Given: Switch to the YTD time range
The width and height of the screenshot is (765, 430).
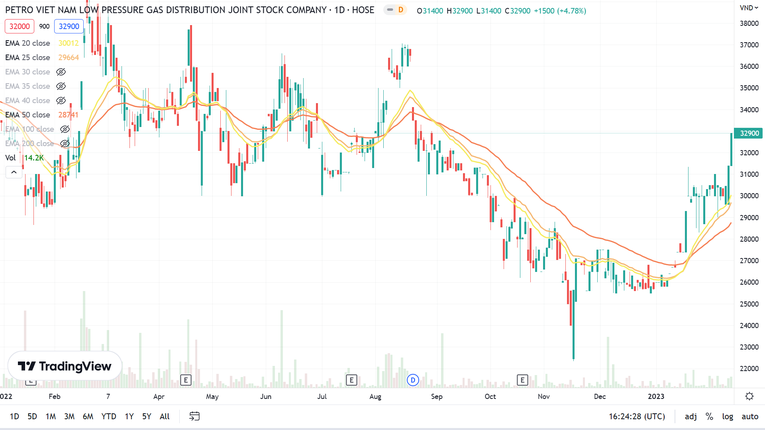Looking at the screenshot, I should click(x=109, y=416).
